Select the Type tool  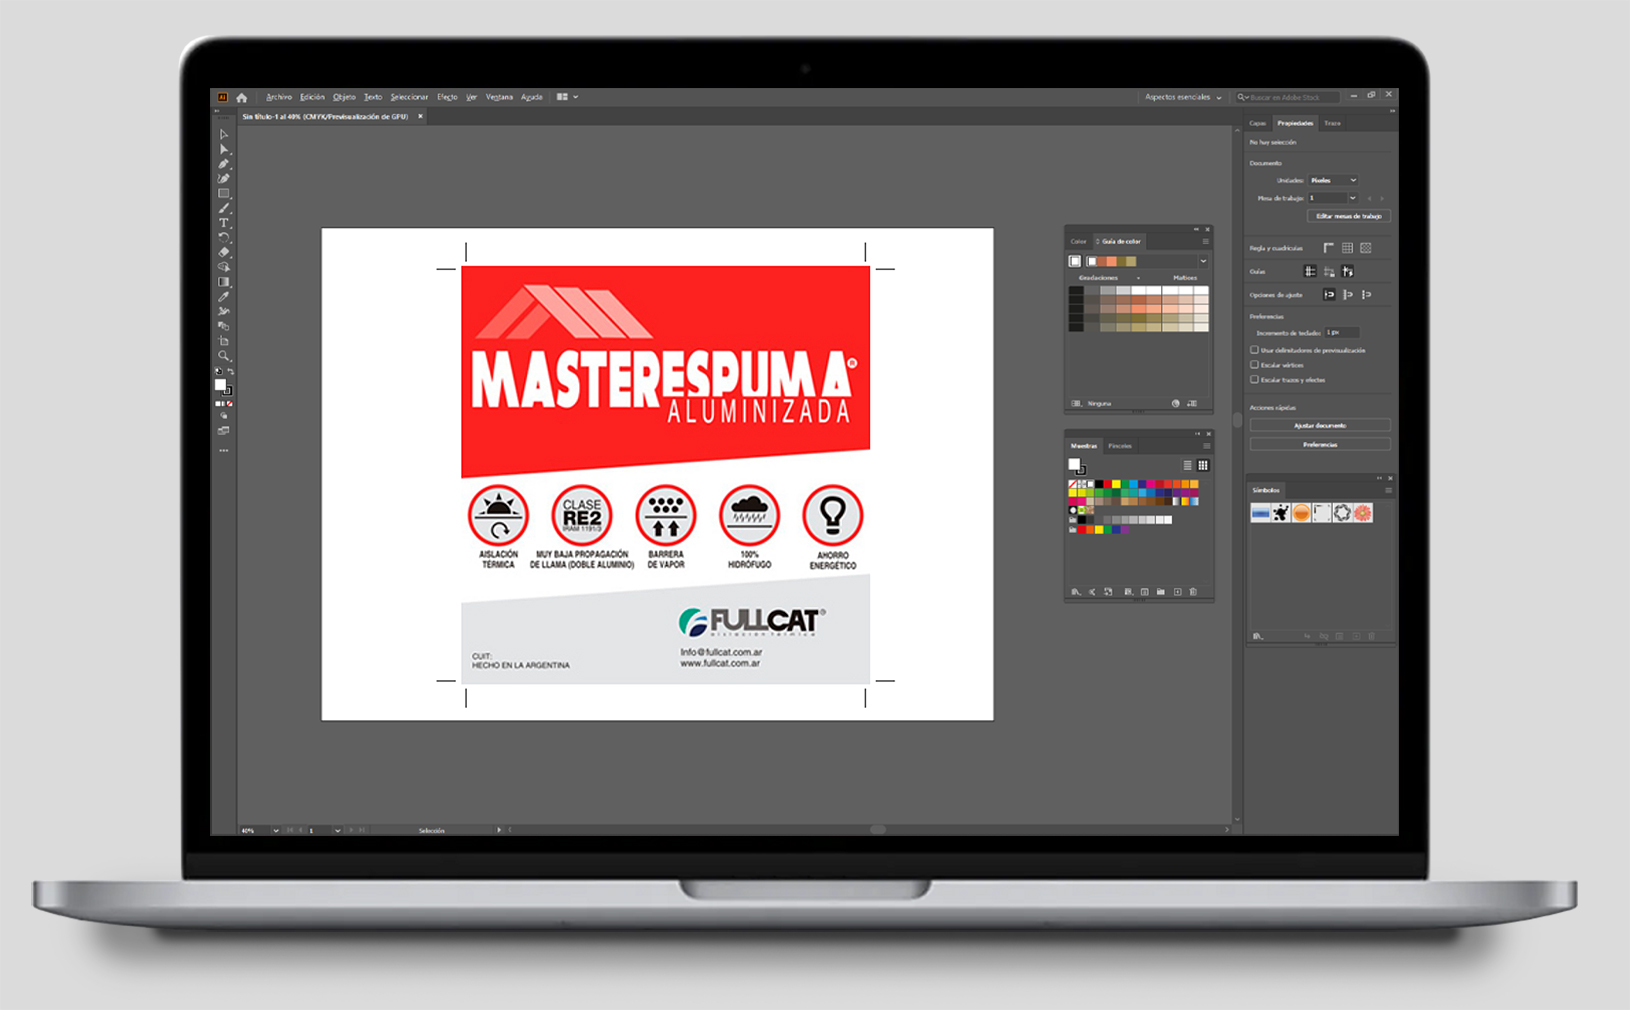[224, 223]
